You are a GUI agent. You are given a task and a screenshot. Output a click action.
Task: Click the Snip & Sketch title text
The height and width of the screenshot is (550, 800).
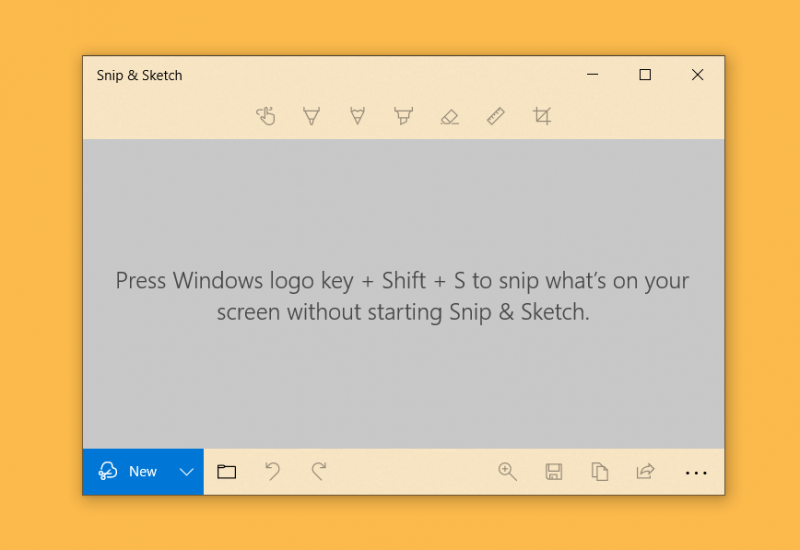point(139,76)
